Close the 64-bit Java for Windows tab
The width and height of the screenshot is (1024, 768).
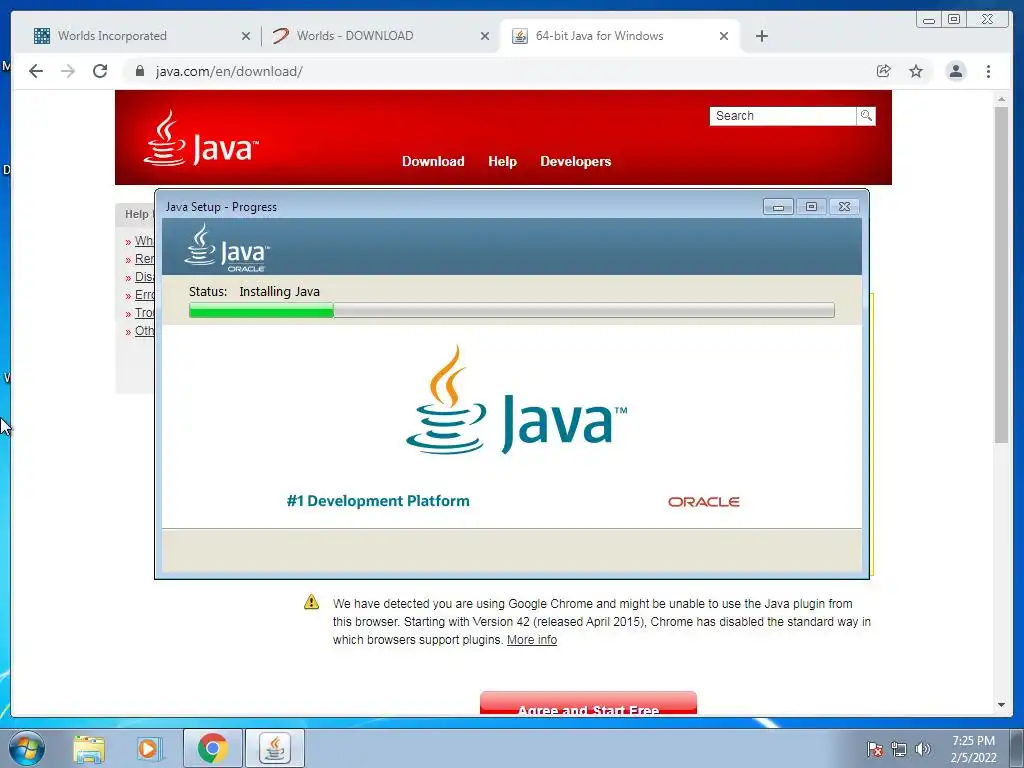pyautogui.click(x=724, y=37)
